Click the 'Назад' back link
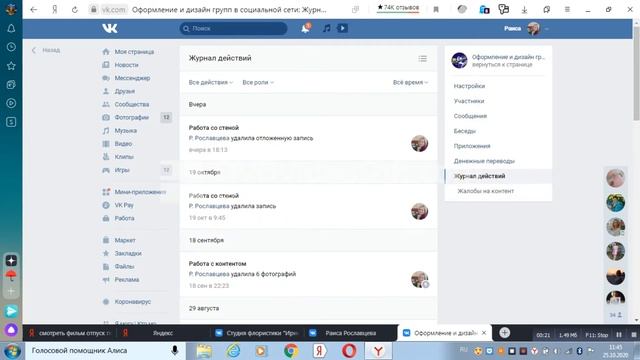The height and width of the screenshot is (360, 640). click(x=46, y=50)
